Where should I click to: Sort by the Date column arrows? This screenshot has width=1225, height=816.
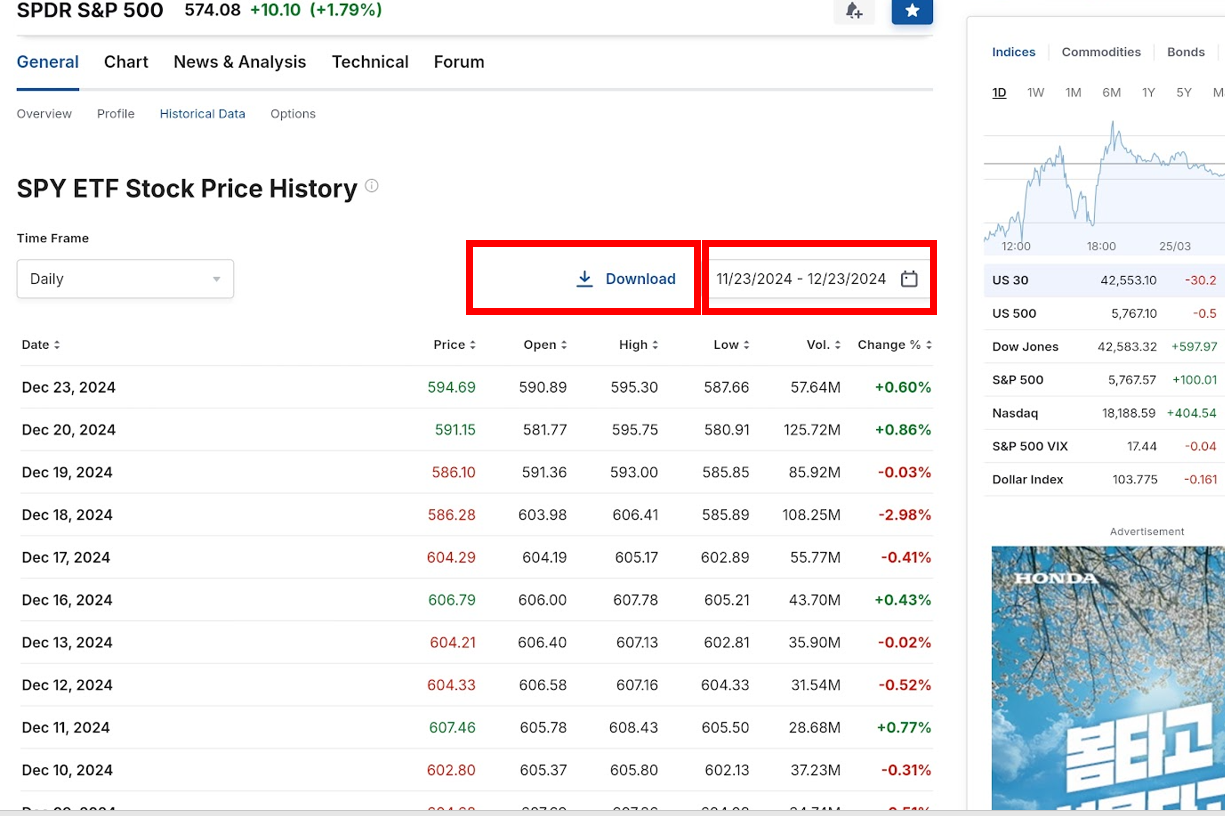[57, 345]
